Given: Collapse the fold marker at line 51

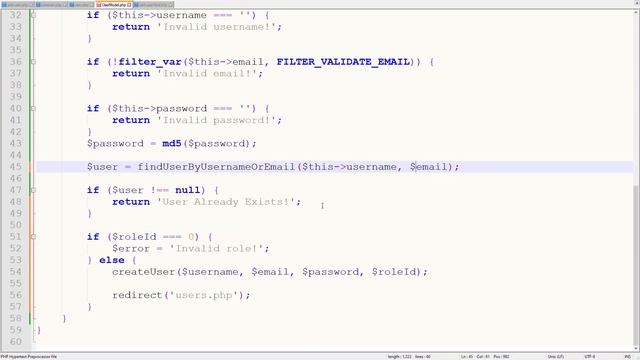Looking at the screenshot, I should [x=33, y=237].
